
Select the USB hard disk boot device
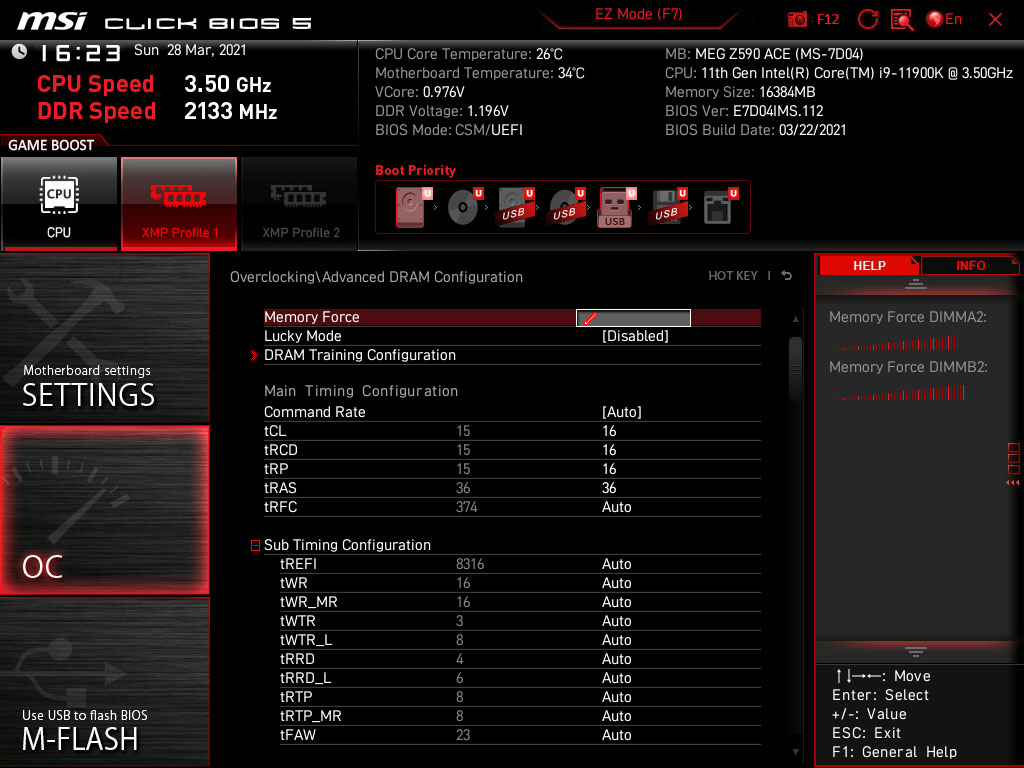click(515, 207)
